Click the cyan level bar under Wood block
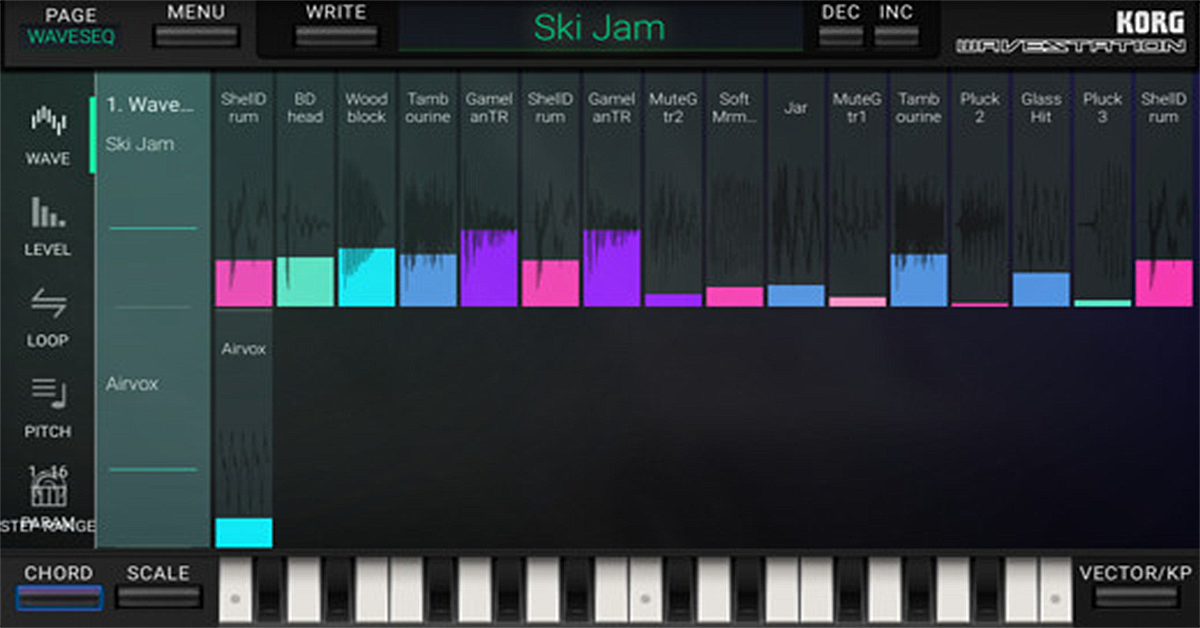Screen dimensions: 1200x628 click(367, 277)
